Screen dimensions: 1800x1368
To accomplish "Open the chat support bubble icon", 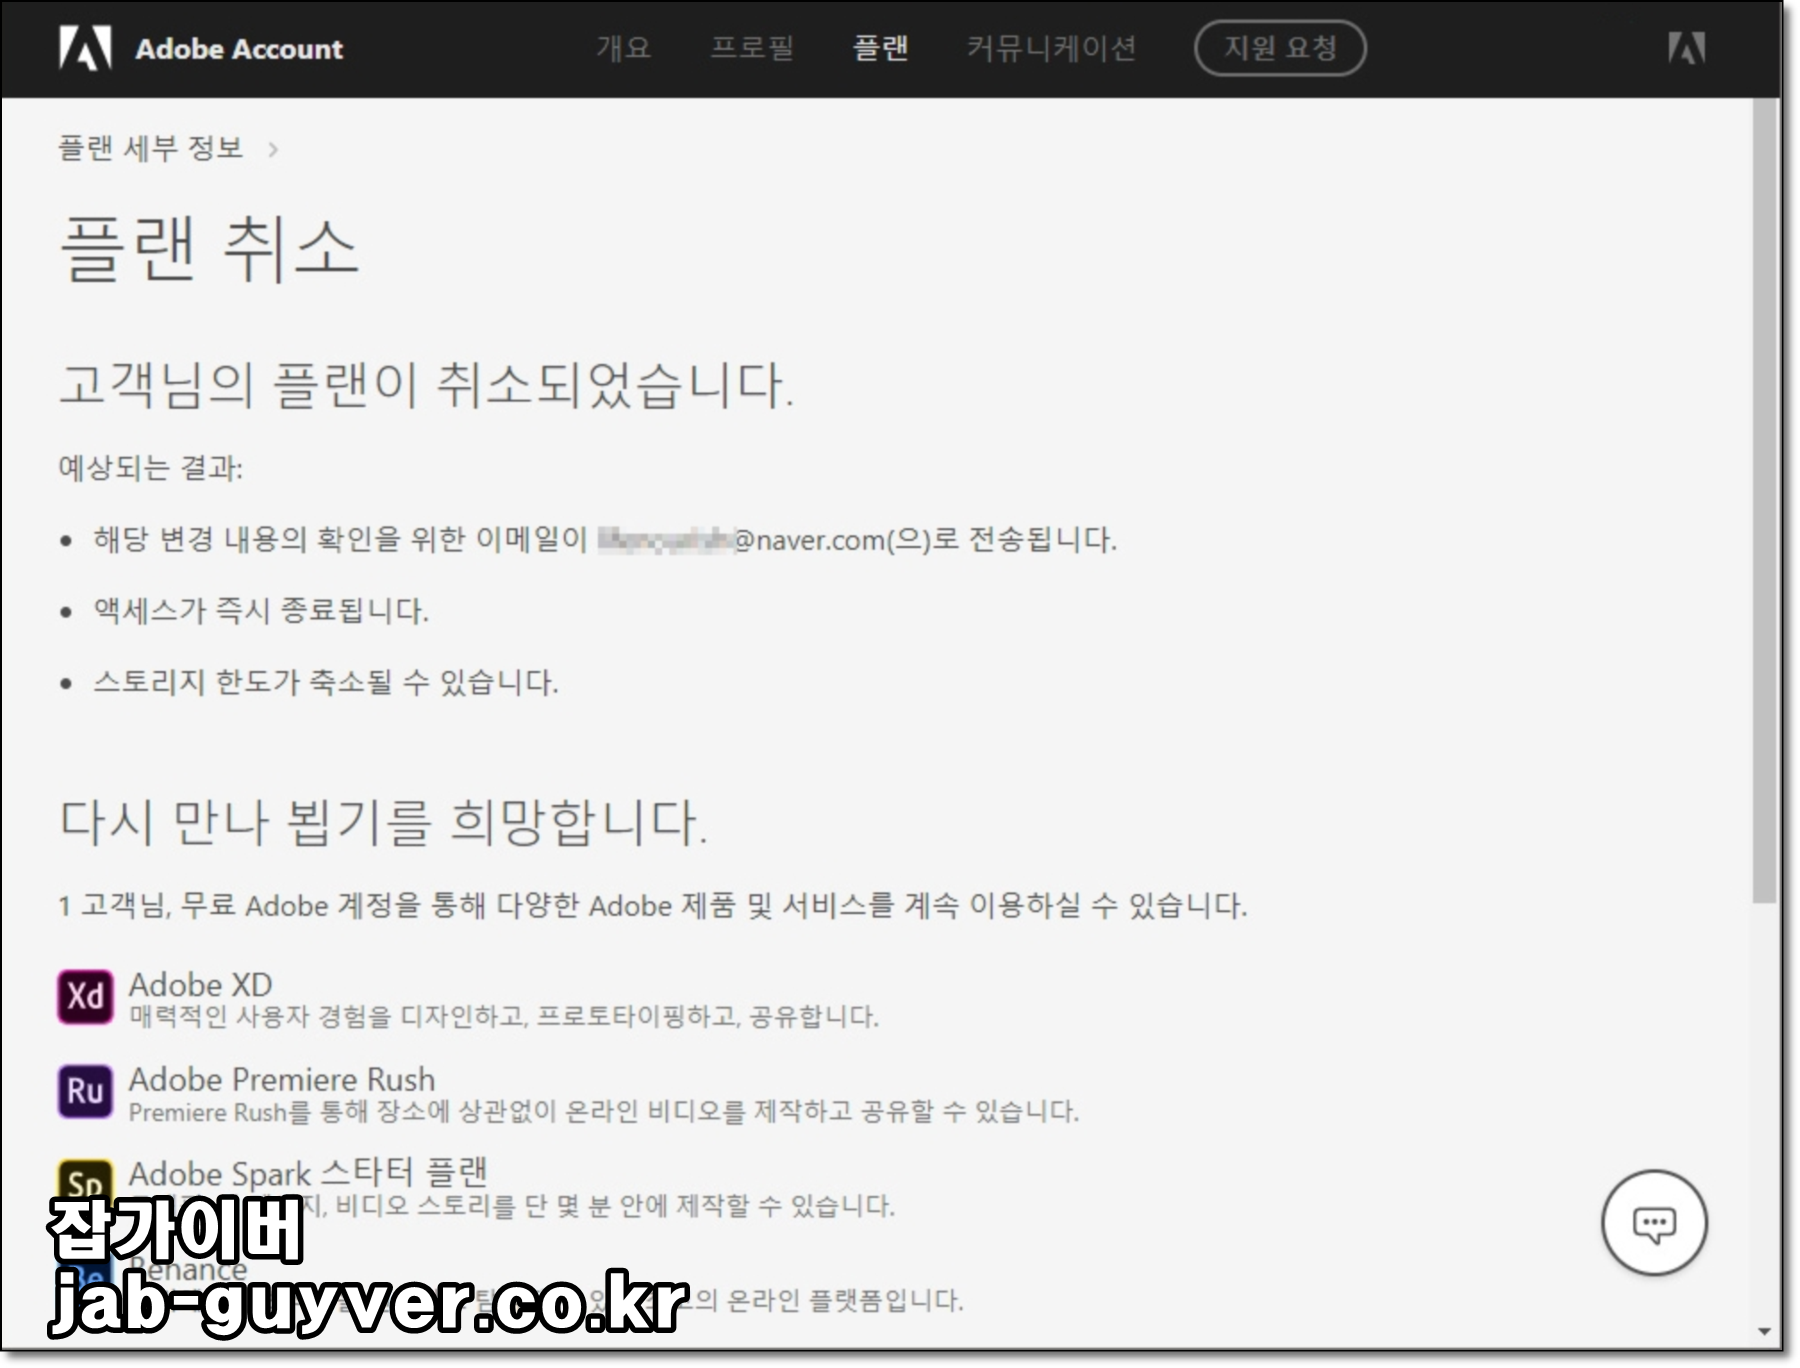I will coord(1654,1222).
